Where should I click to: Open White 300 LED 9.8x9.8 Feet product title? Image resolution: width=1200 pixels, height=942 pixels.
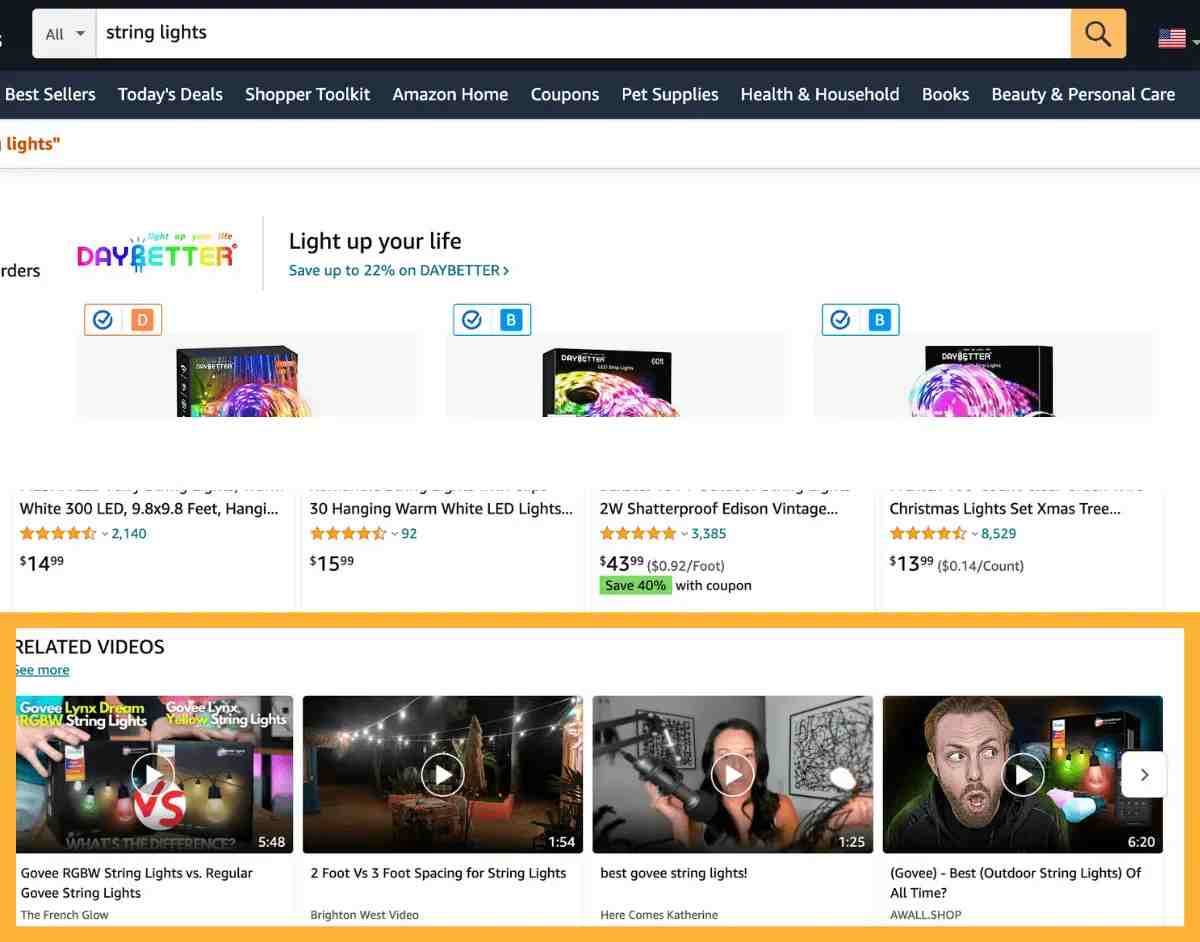coord(149,508)
